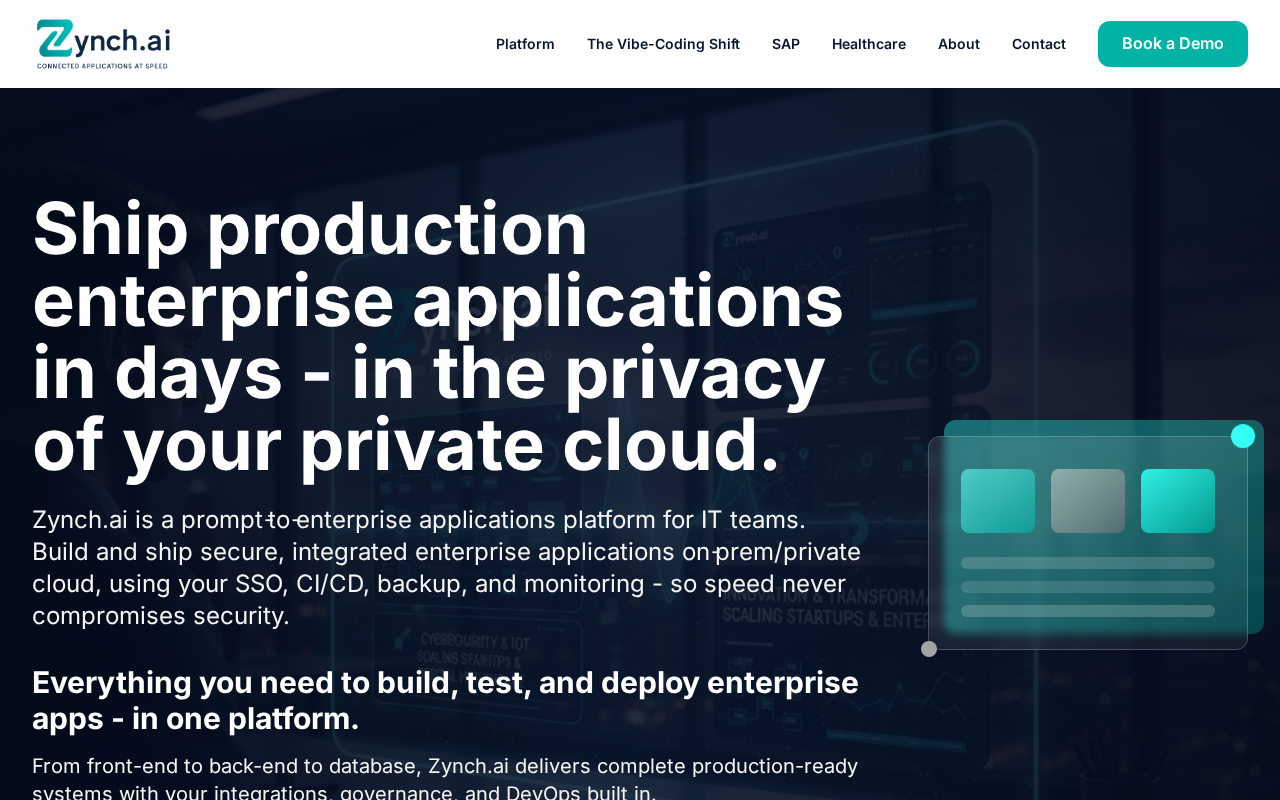Click the paragraph starting 'Zynch.ai is a prompt-to-enterprise'
This screenshot has height=800, width=1280.
(x=446, y=568)
